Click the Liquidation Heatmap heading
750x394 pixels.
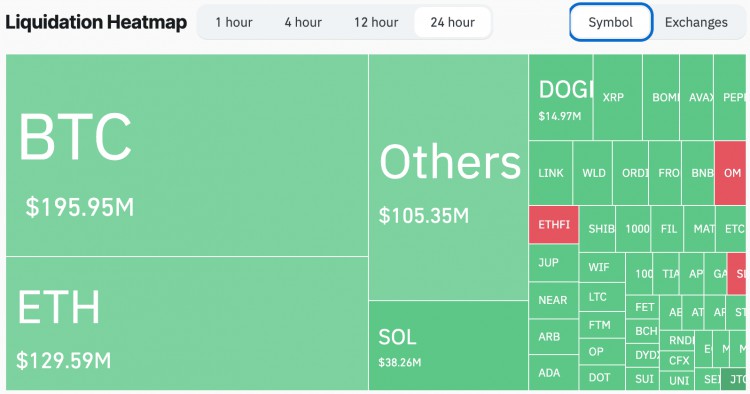coord(96,22)
